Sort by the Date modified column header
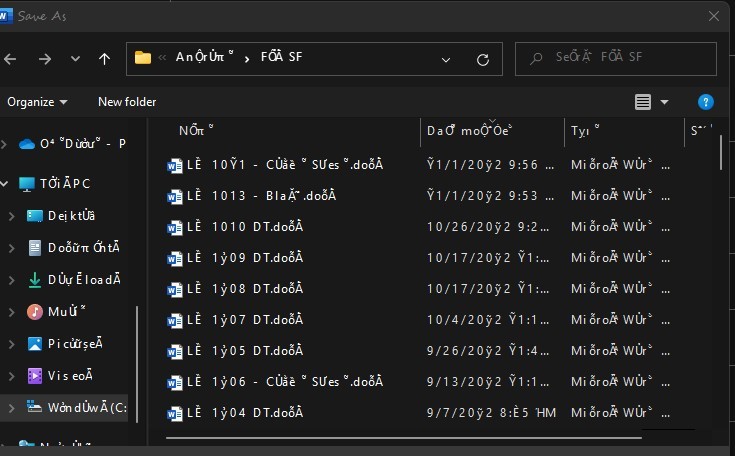Image resolution: width=735 pixels, height=456 pixels. (469, 131)
